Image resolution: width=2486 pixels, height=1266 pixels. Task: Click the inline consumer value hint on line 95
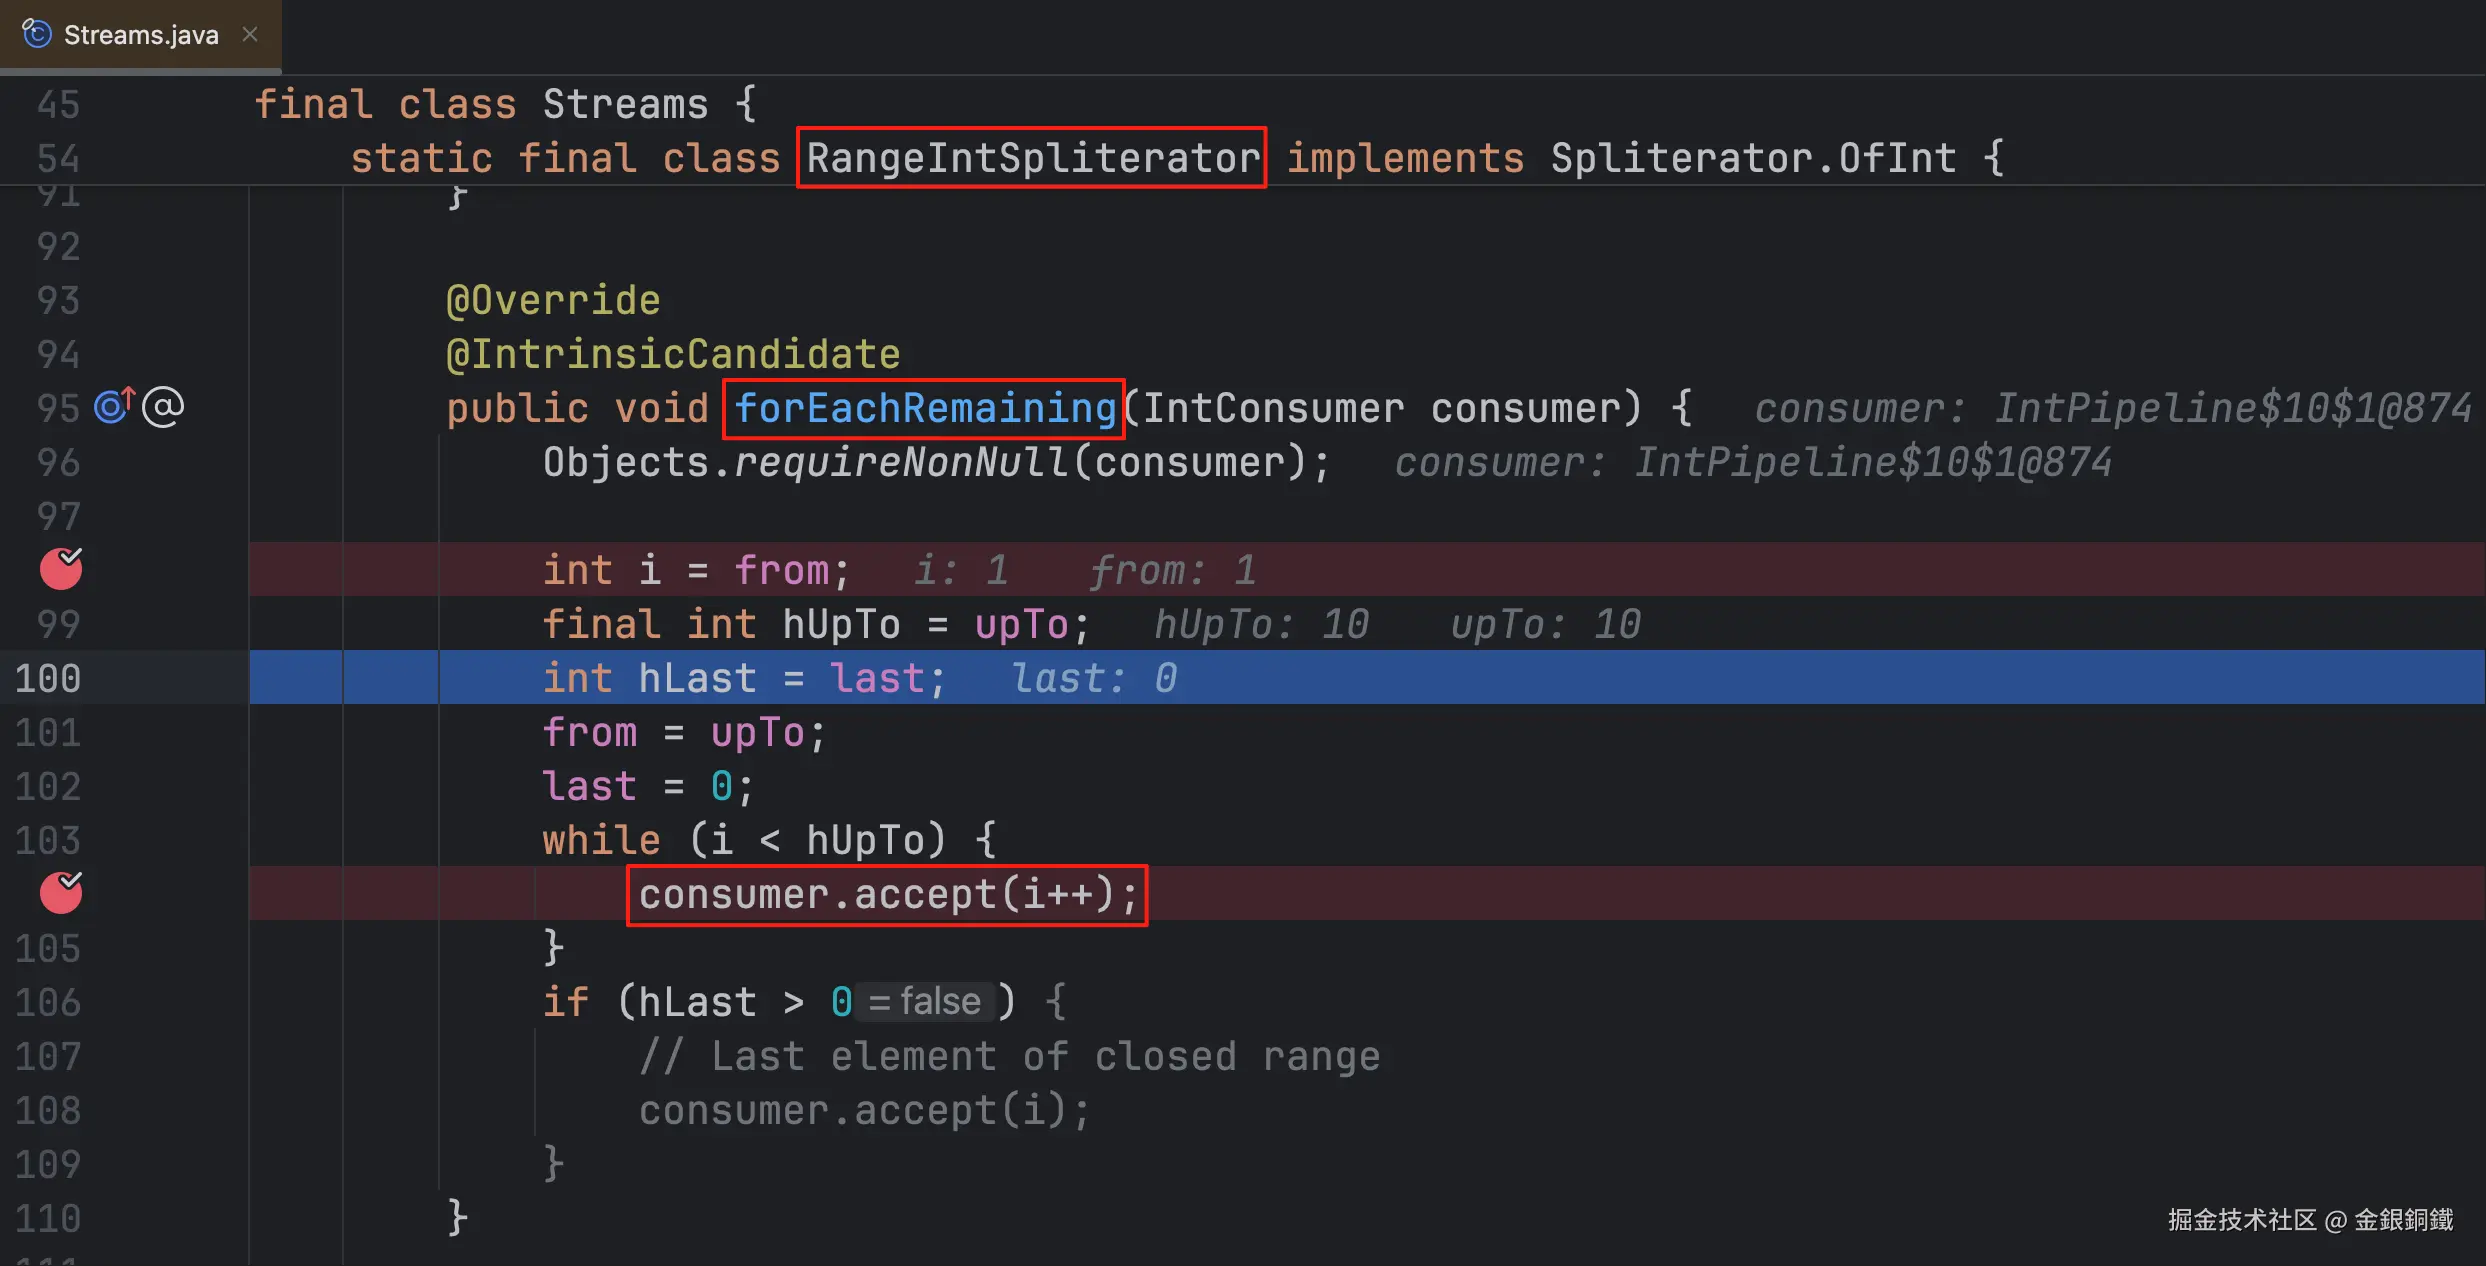[x=2112, y=408]
